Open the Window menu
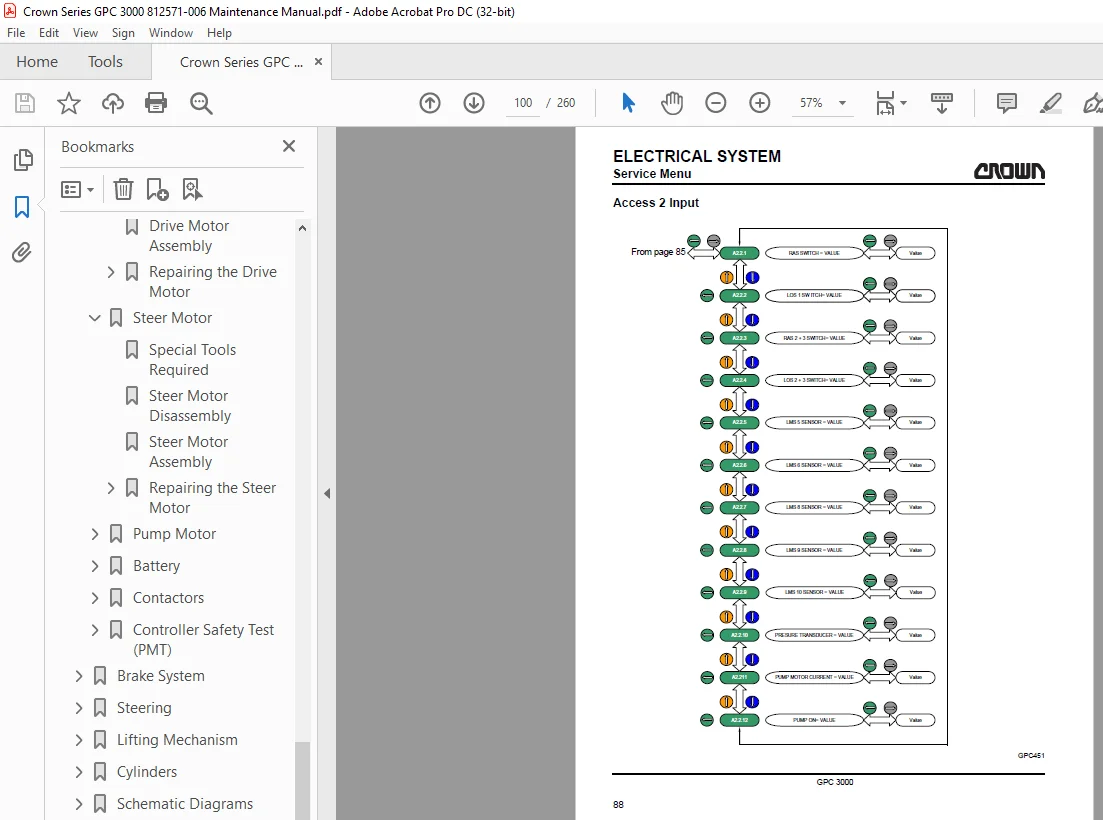Screen dimensions: 1103x820 coord(170,33)
